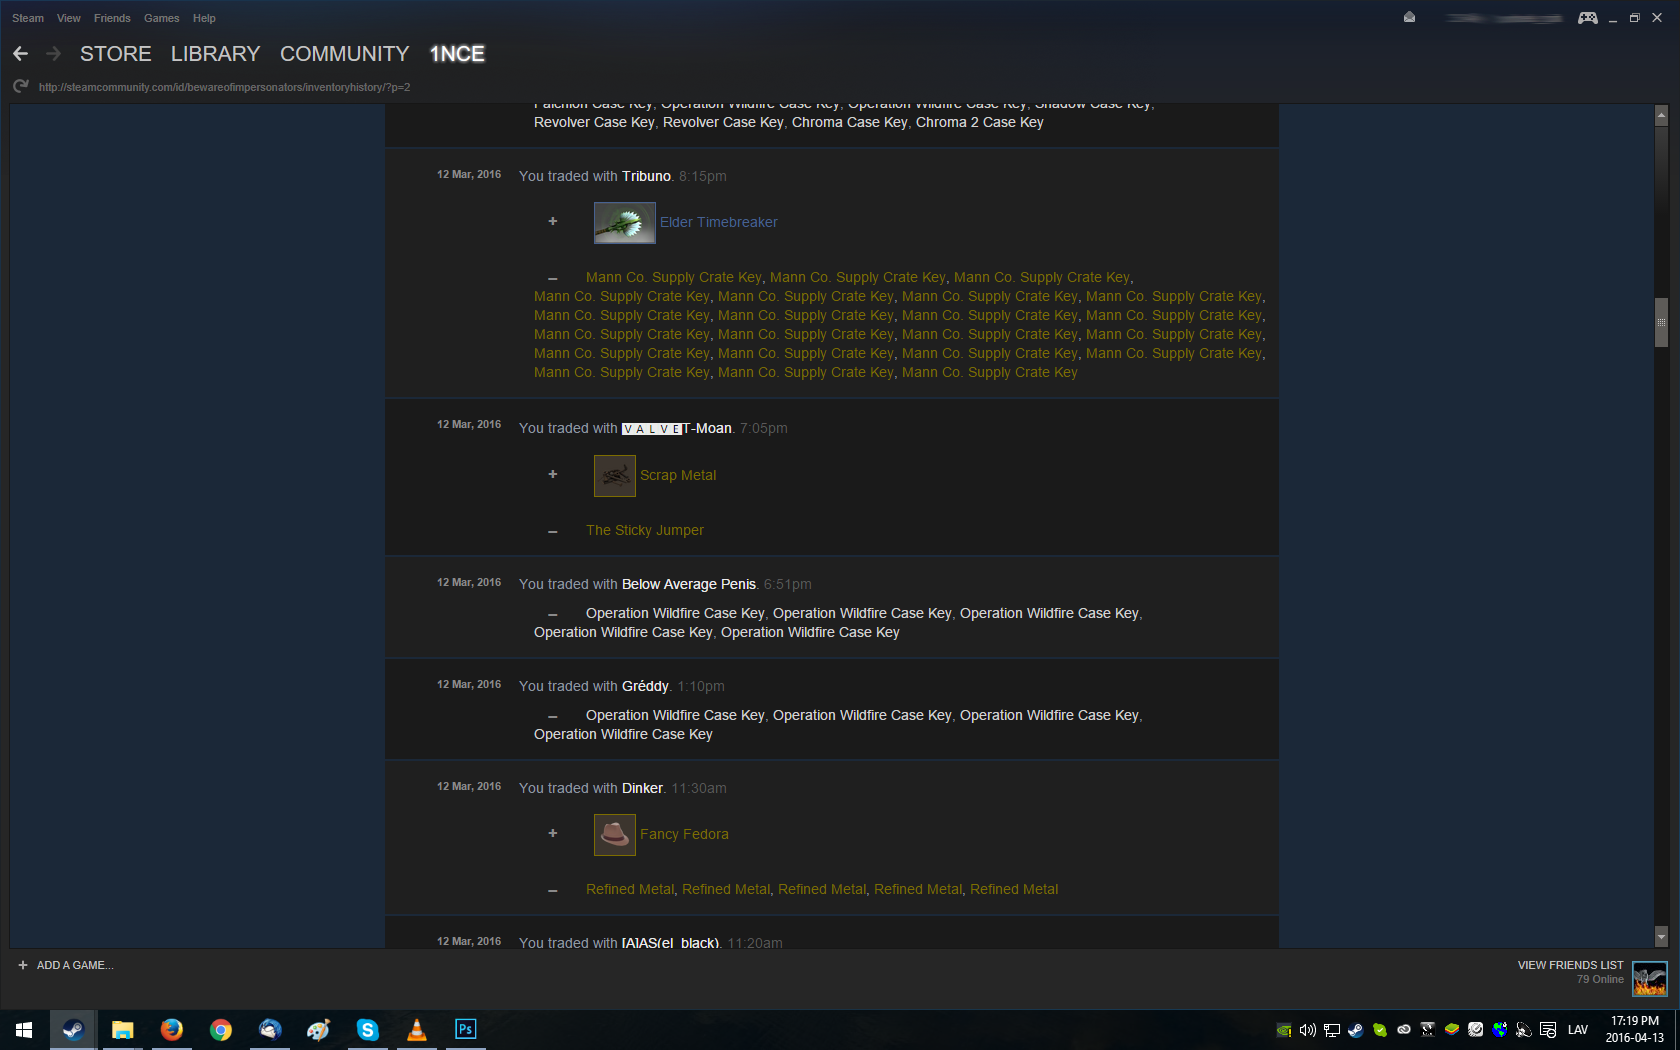Open the Friends menu
This screenshot has height=1050, width=1680.
coord(112,18)
